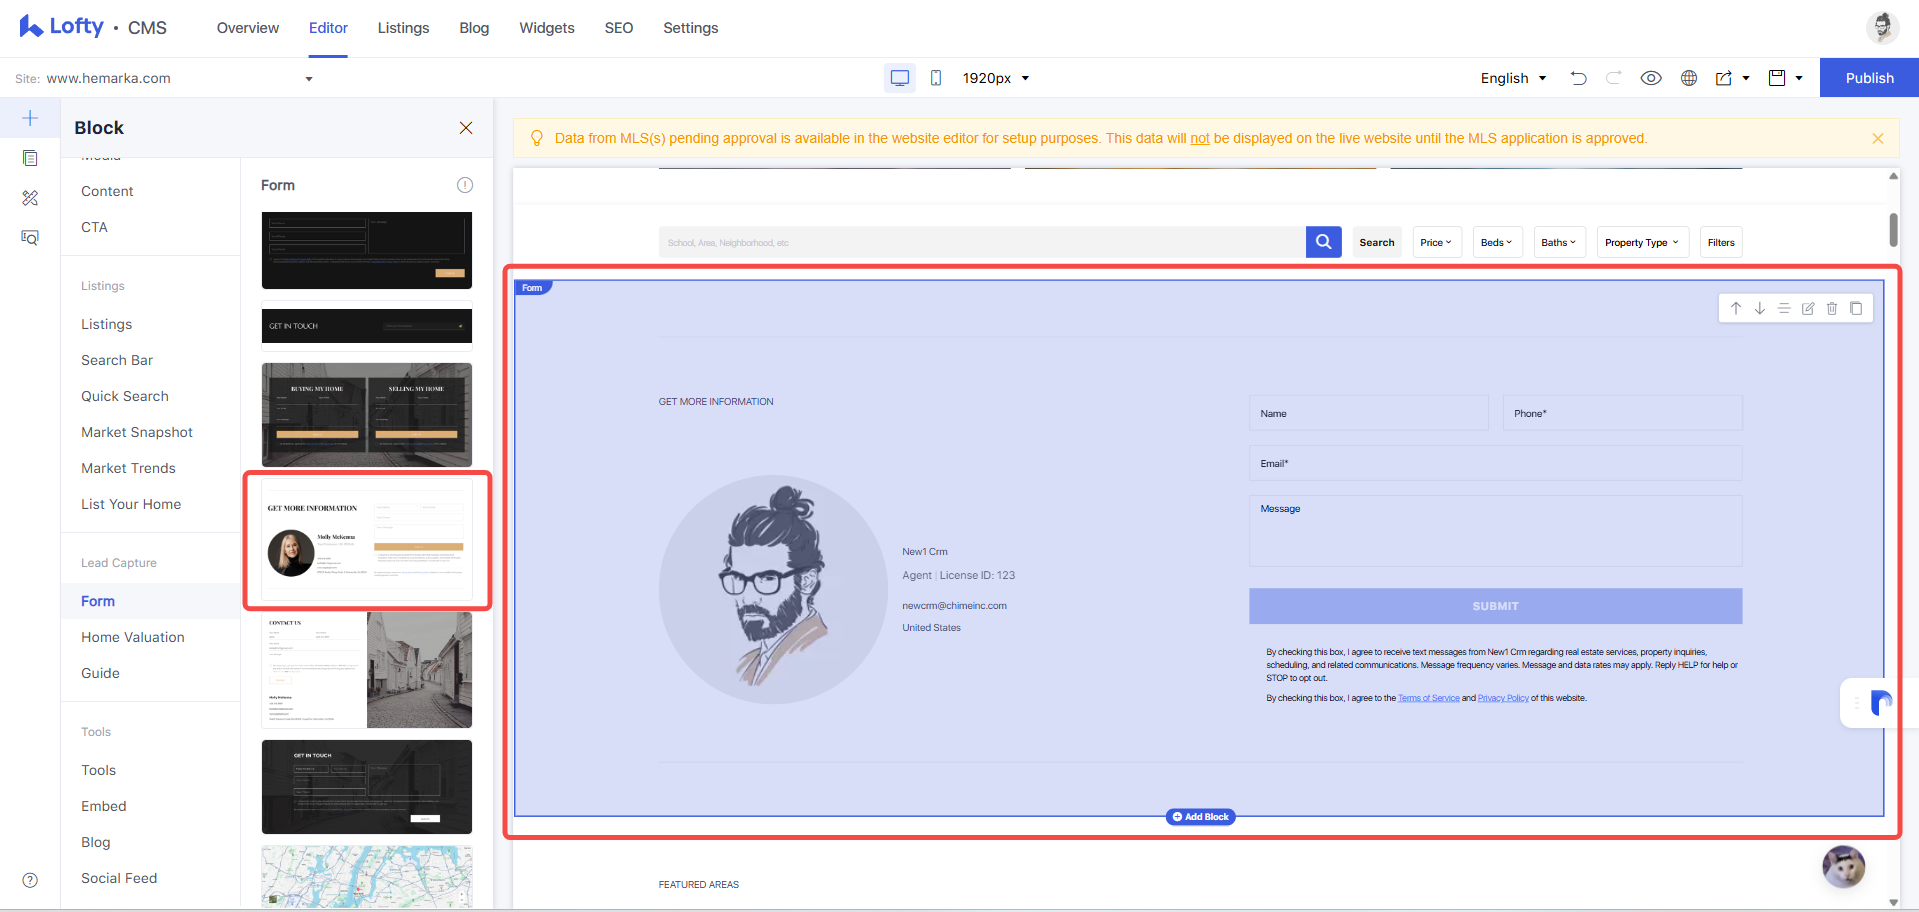
Task: Open the Blog tab in top navigation
Action: [x=474, y=28]
